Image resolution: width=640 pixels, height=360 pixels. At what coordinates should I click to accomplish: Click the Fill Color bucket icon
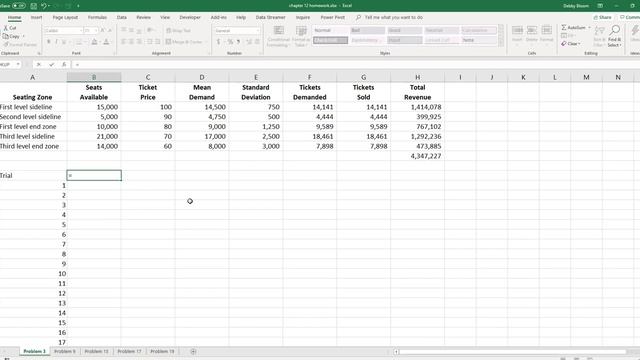tap(94, 42)
